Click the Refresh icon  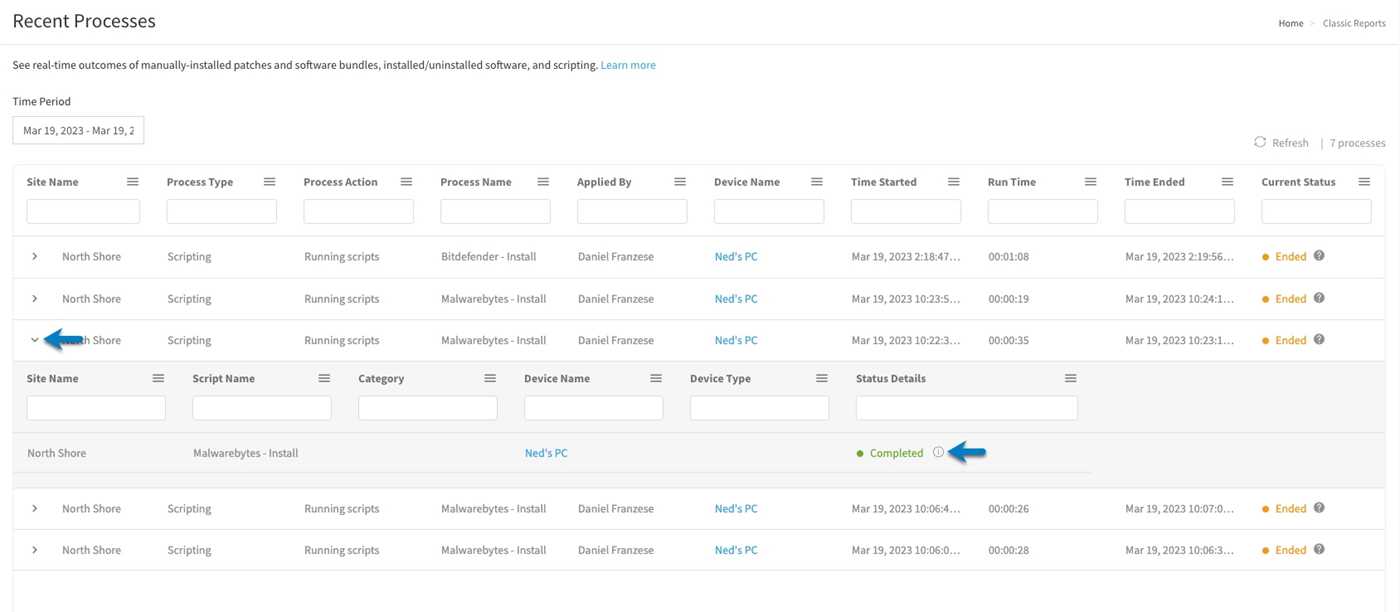click(1260, 143)
